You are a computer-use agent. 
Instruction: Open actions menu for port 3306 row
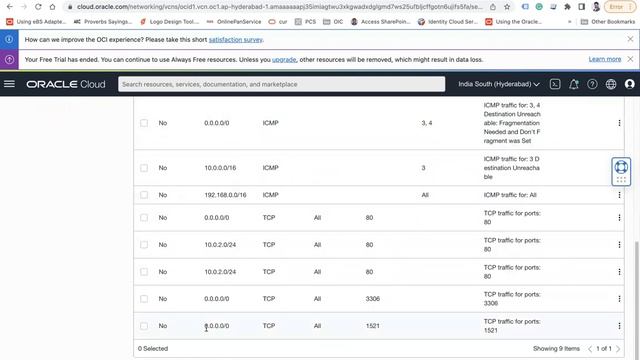pos(619,299)
